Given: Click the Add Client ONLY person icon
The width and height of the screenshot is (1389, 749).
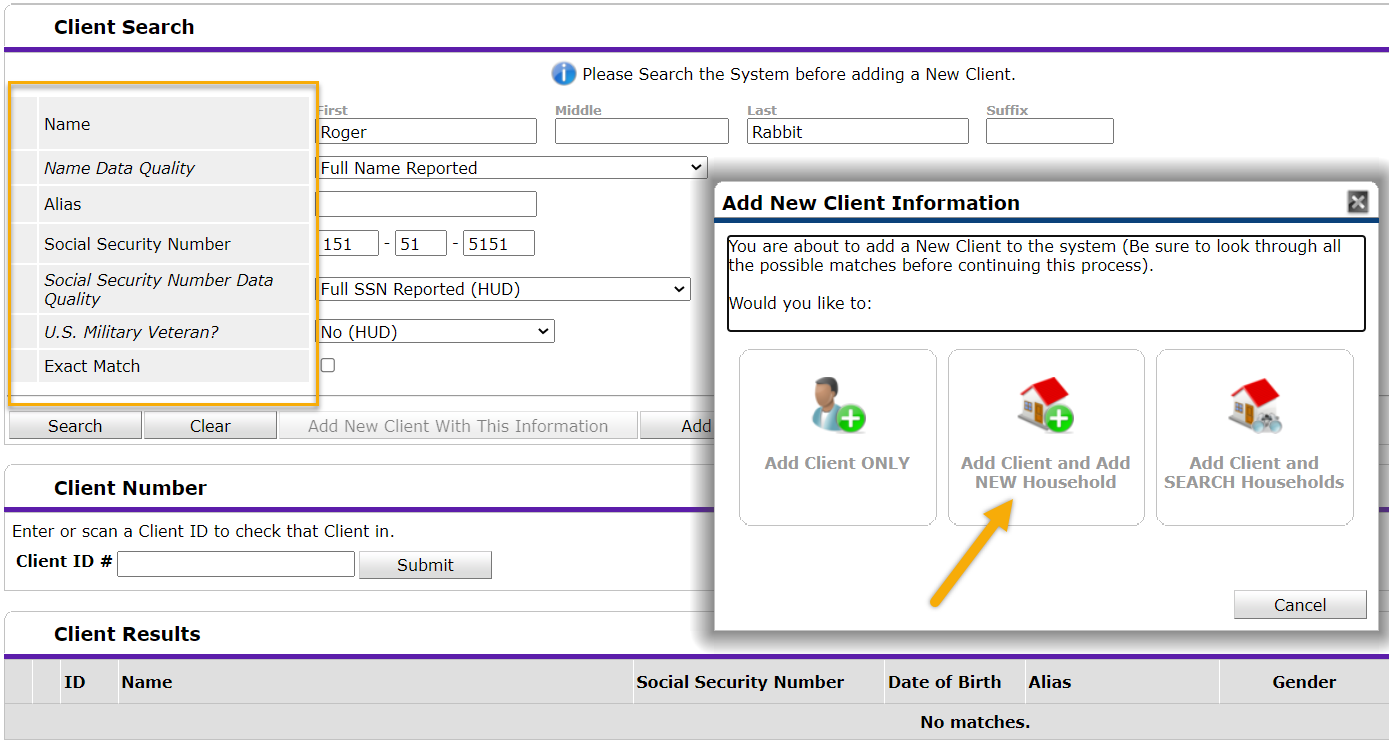Looking at the screenshot, I should coord(838,404).
